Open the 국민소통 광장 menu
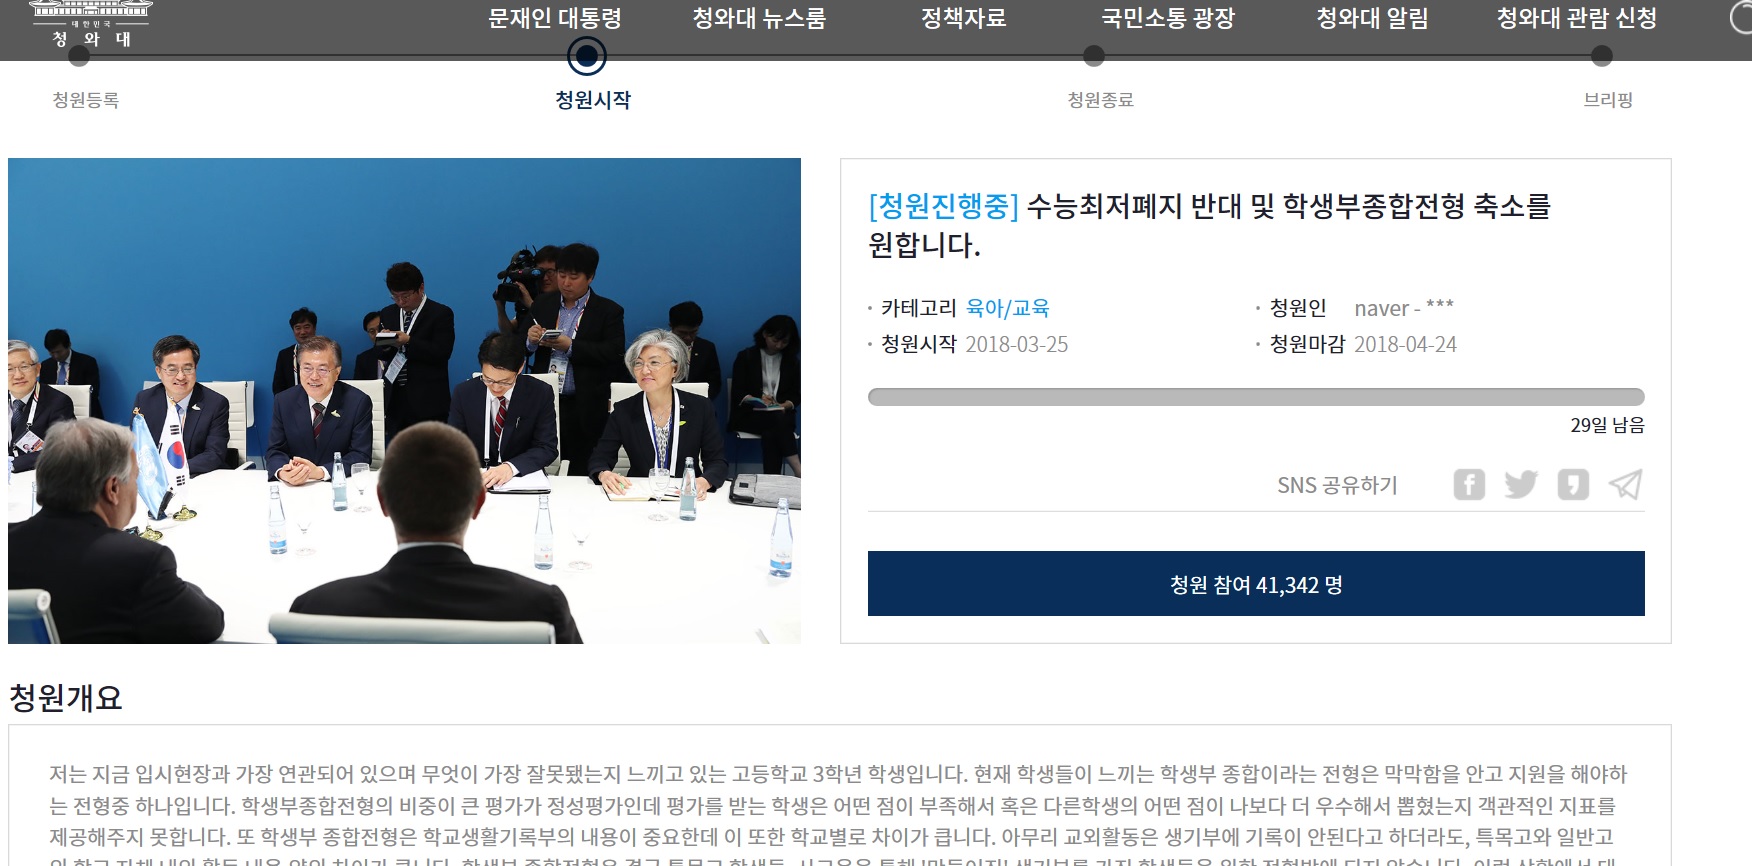The height and width of the screenshot is (866, 1752). click(x=1168, y=18)
